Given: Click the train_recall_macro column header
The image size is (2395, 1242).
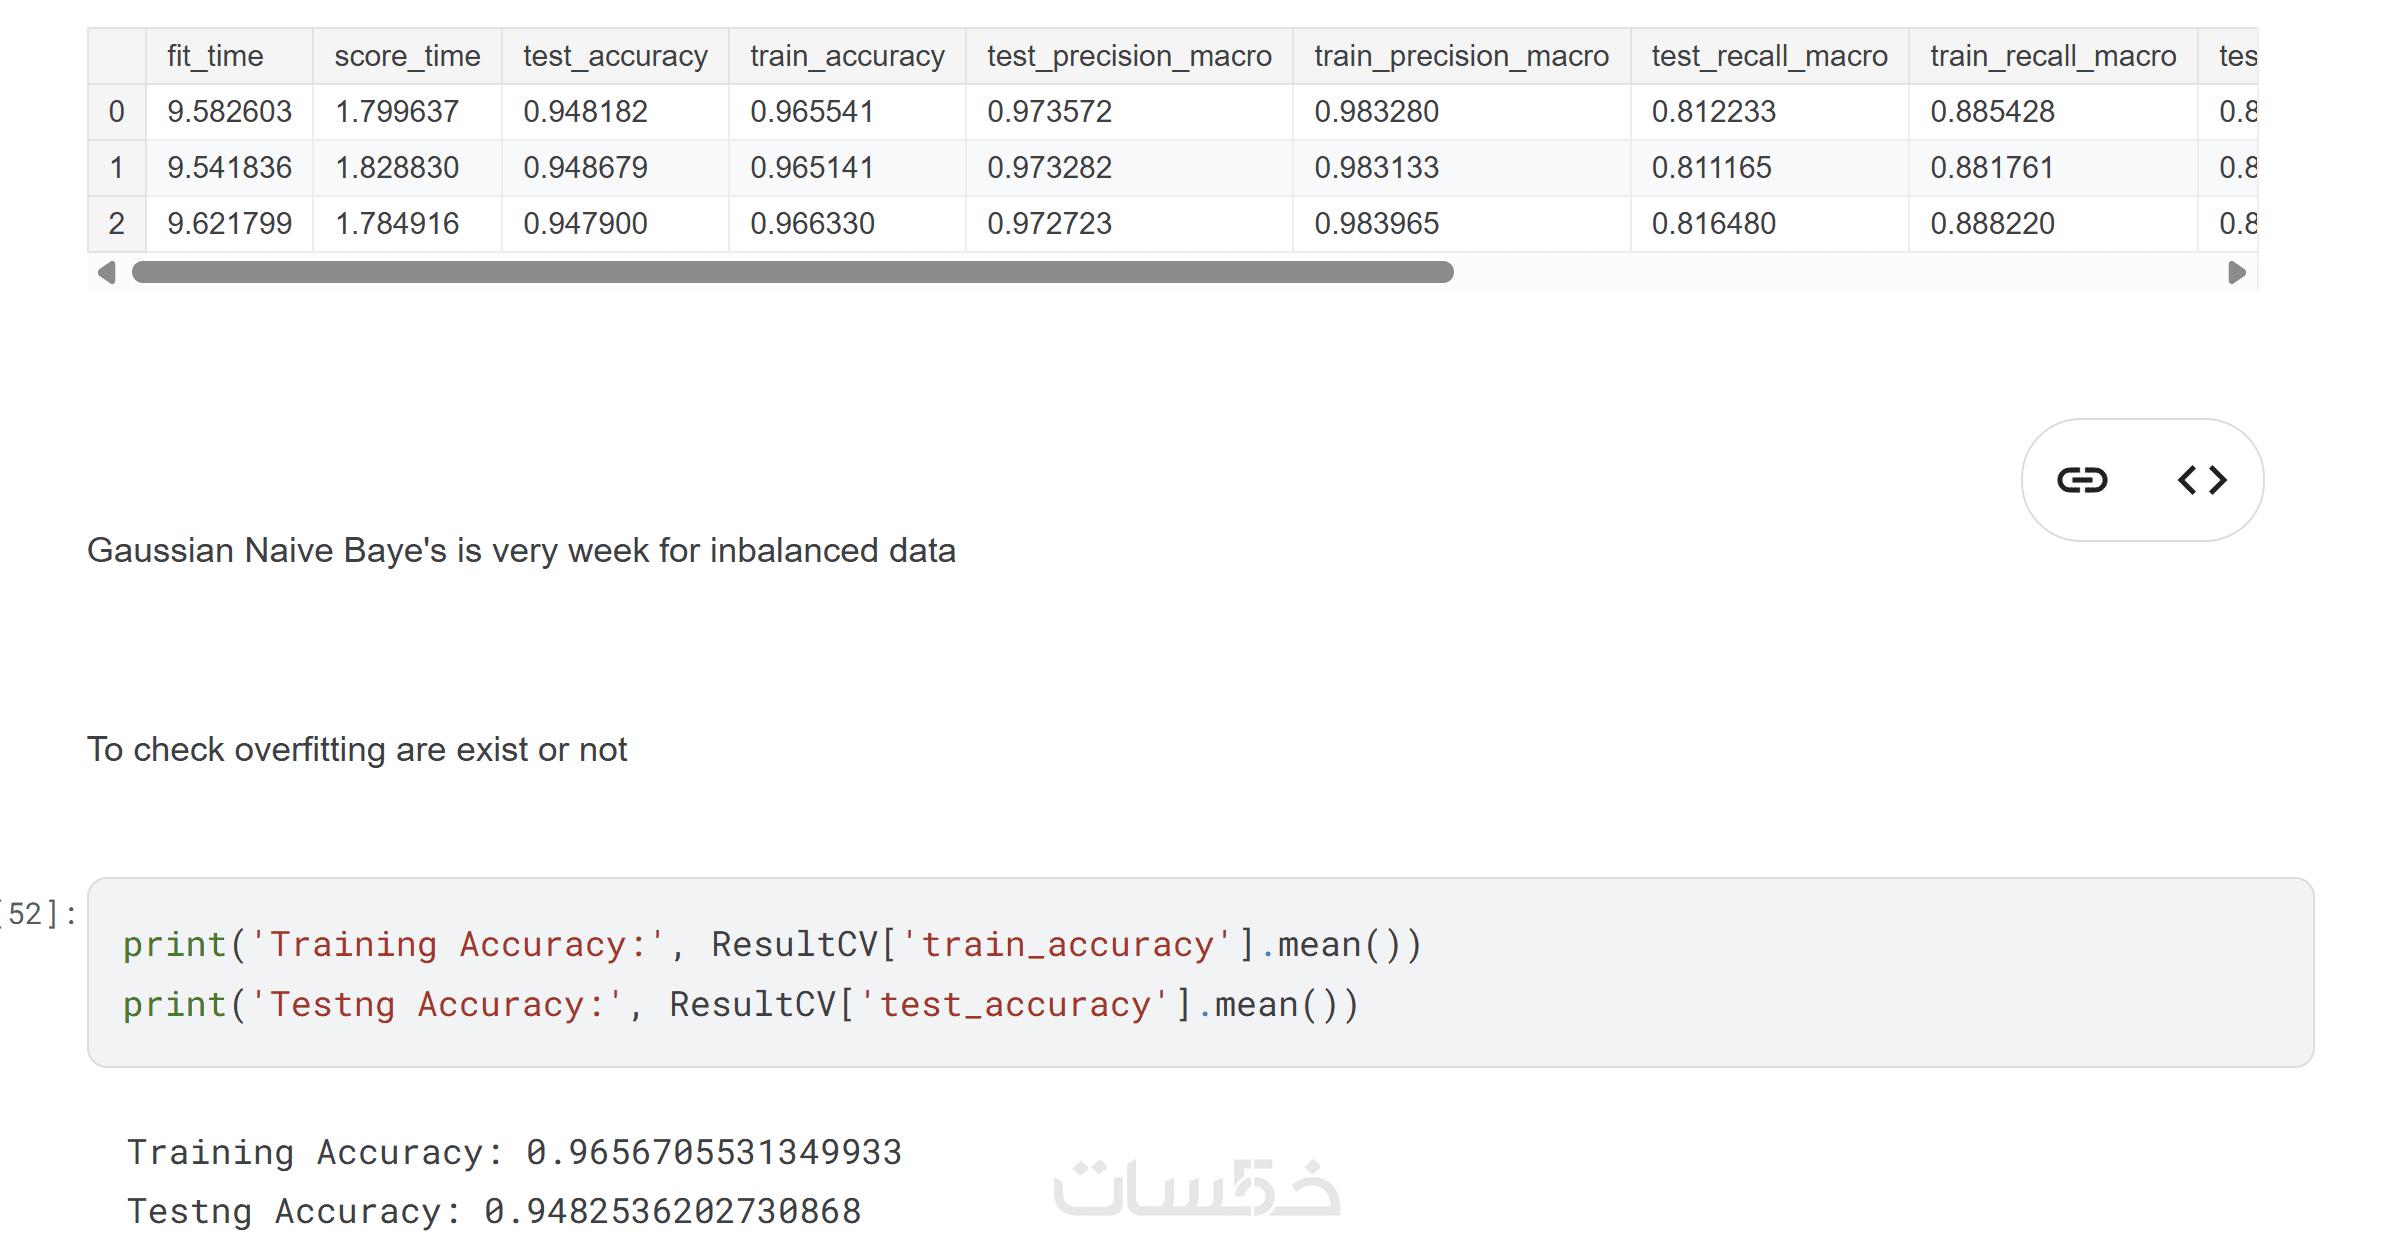Looking at the screenshot, I should pyautogui.click(x=2053, y=56).
